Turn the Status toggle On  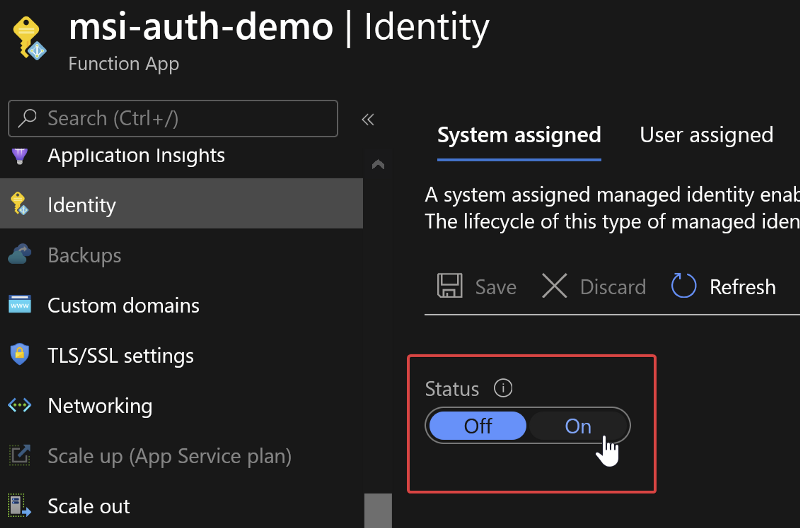point(578,426)
